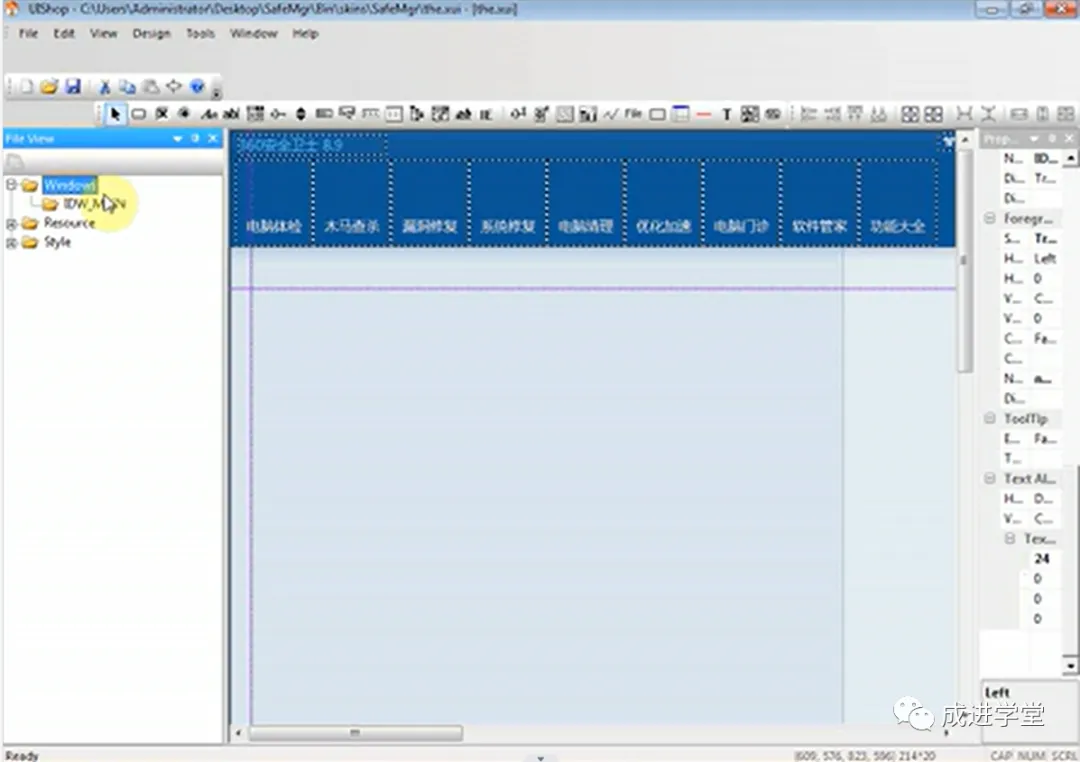Viewport: 1080px width, 762px height.
Task: Select the spin up-down control tool
Action: coord(300,114)
